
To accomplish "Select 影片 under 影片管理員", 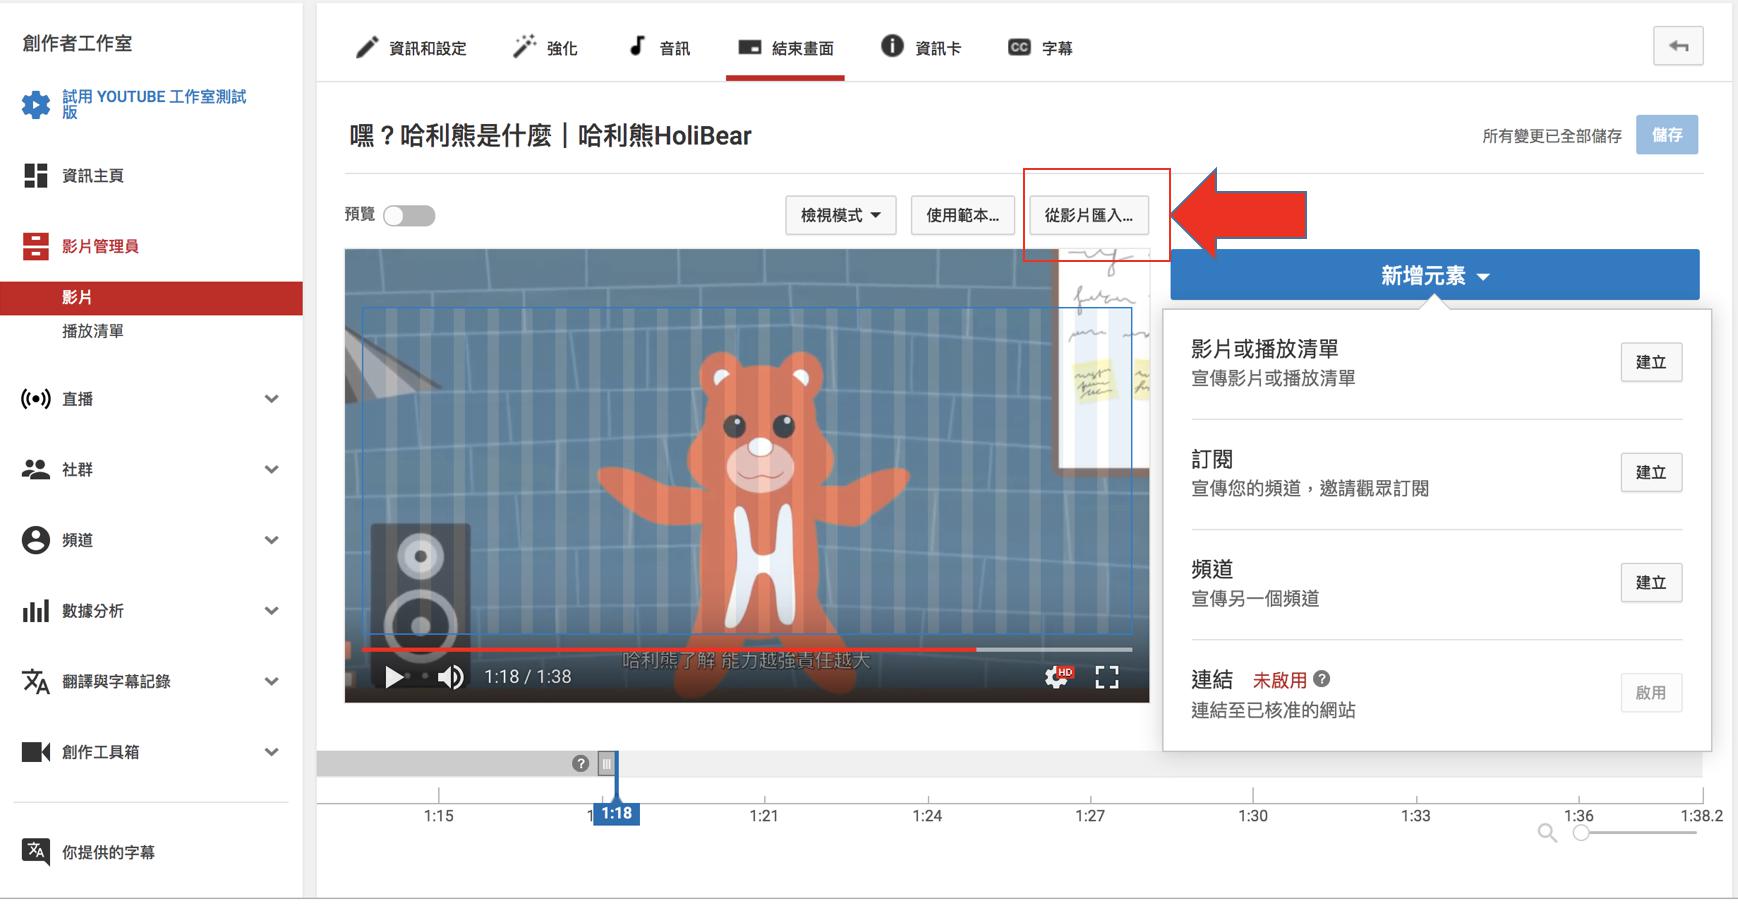I will pyautogui.click(x=151, y=298).
